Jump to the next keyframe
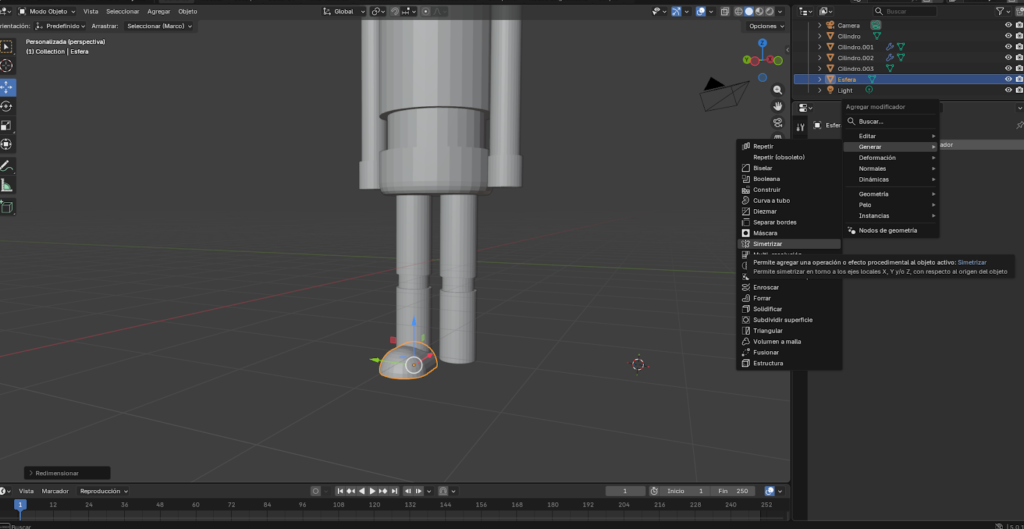1024x529 pixels. click(383, 491)
